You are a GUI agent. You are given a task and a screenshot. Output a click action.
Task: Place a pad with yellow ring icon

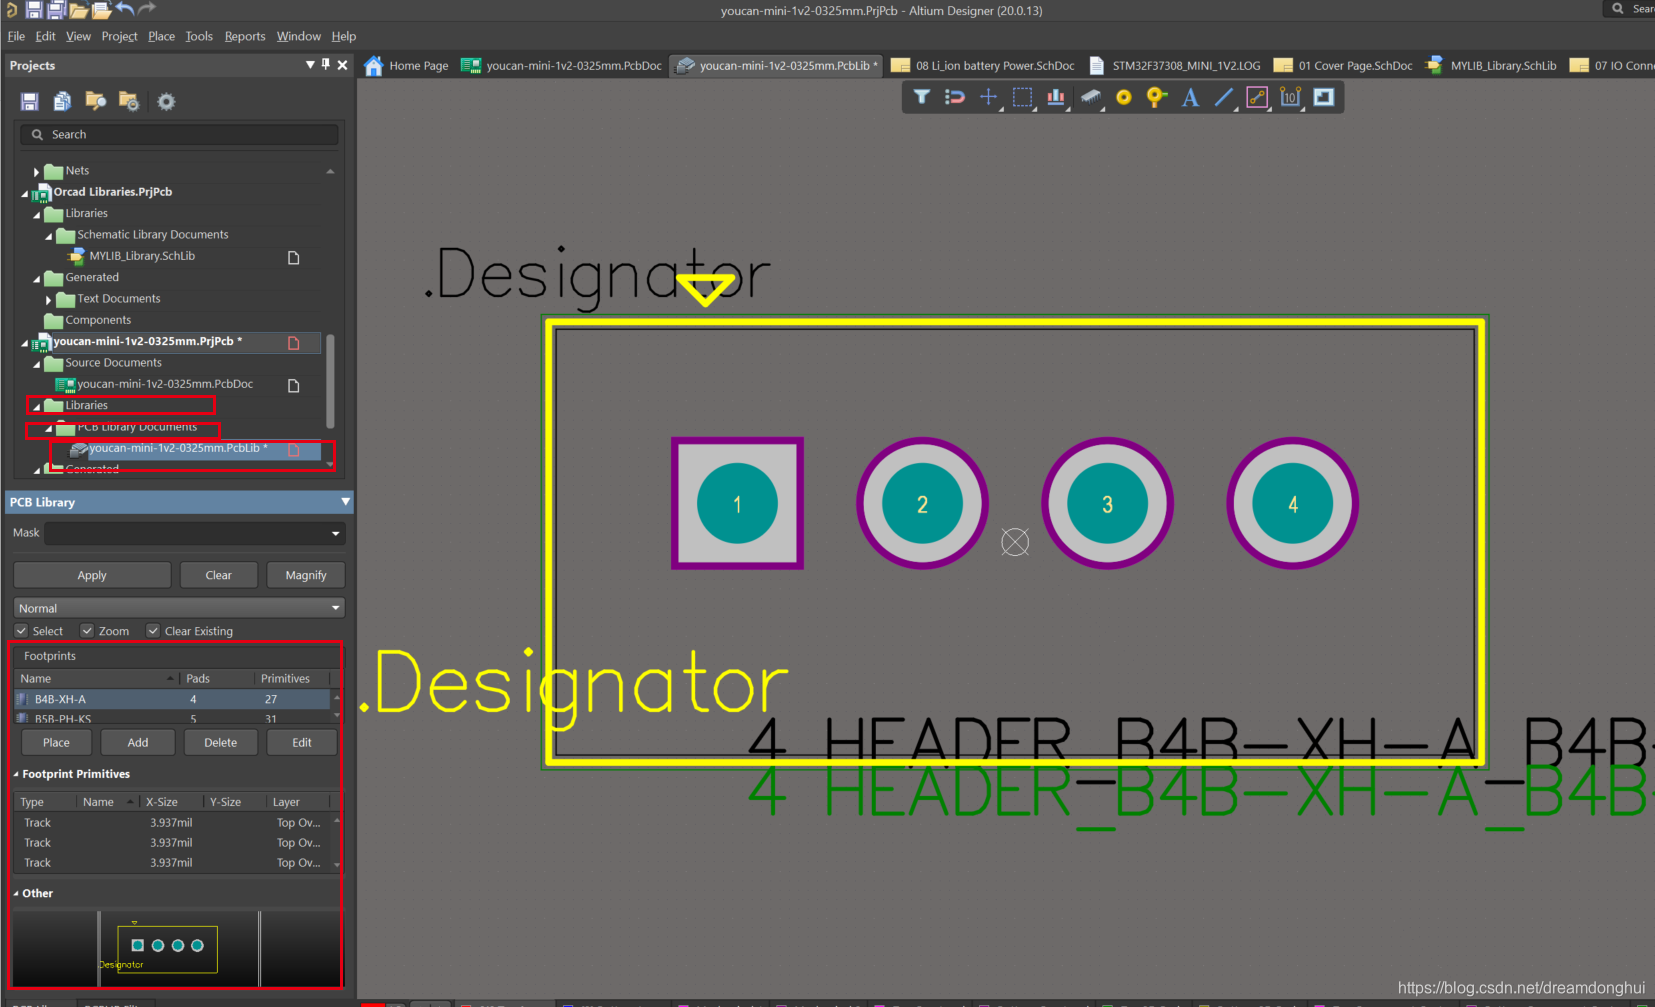[x=1124, y=97]
